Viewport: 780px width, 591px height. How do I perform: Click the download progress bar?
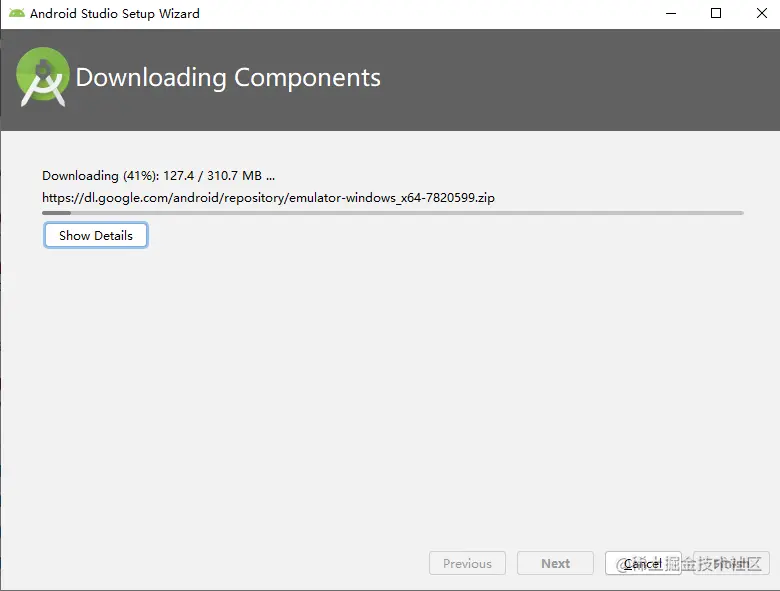coord(393,213)
